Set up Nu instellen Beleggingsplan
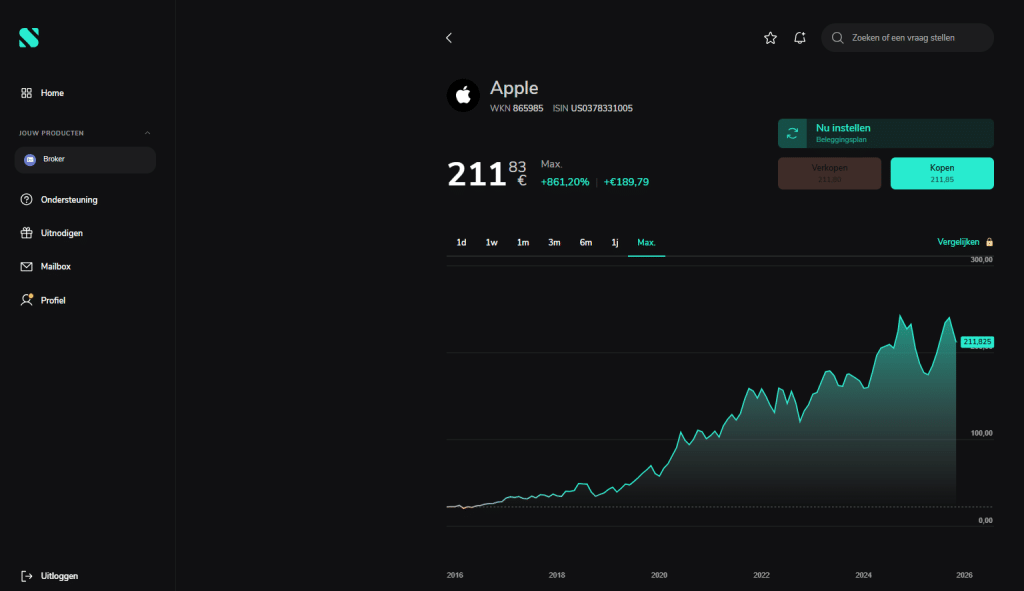The width and height of the screenshot is (1024, 591). point(886,133)
